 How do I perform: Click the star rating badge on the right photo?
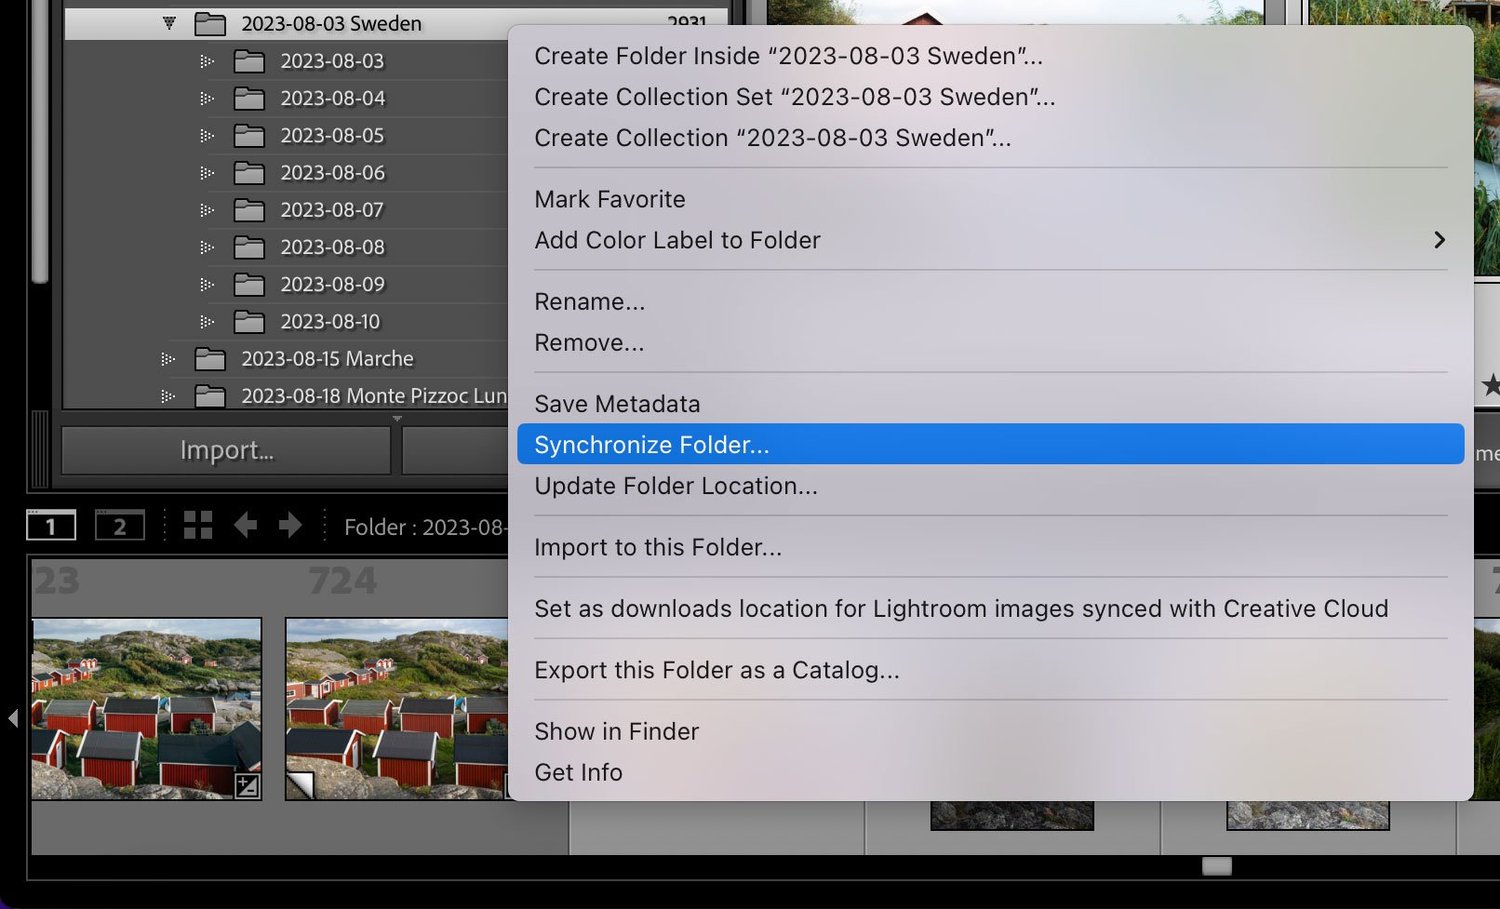click(1491, 384)
